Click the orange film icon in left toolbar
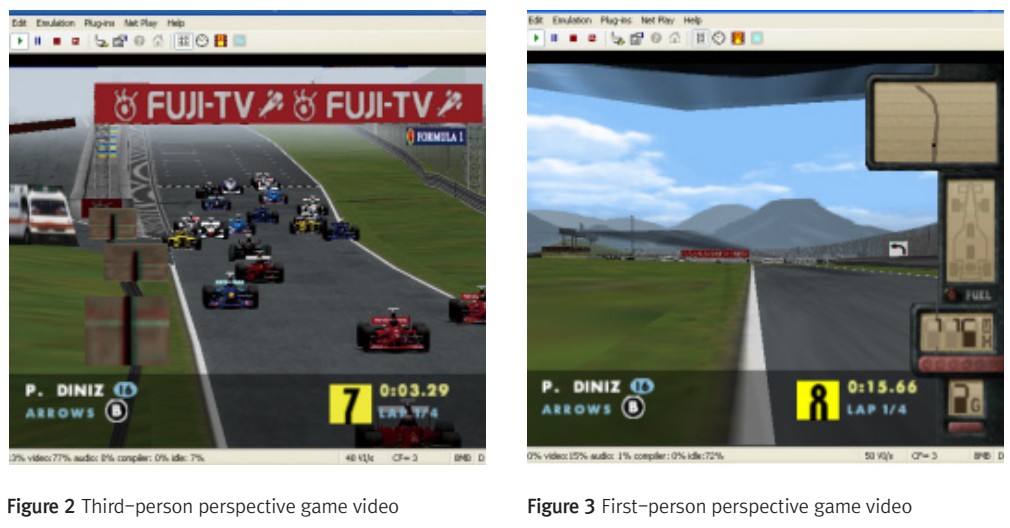 [x=220, y=41]
